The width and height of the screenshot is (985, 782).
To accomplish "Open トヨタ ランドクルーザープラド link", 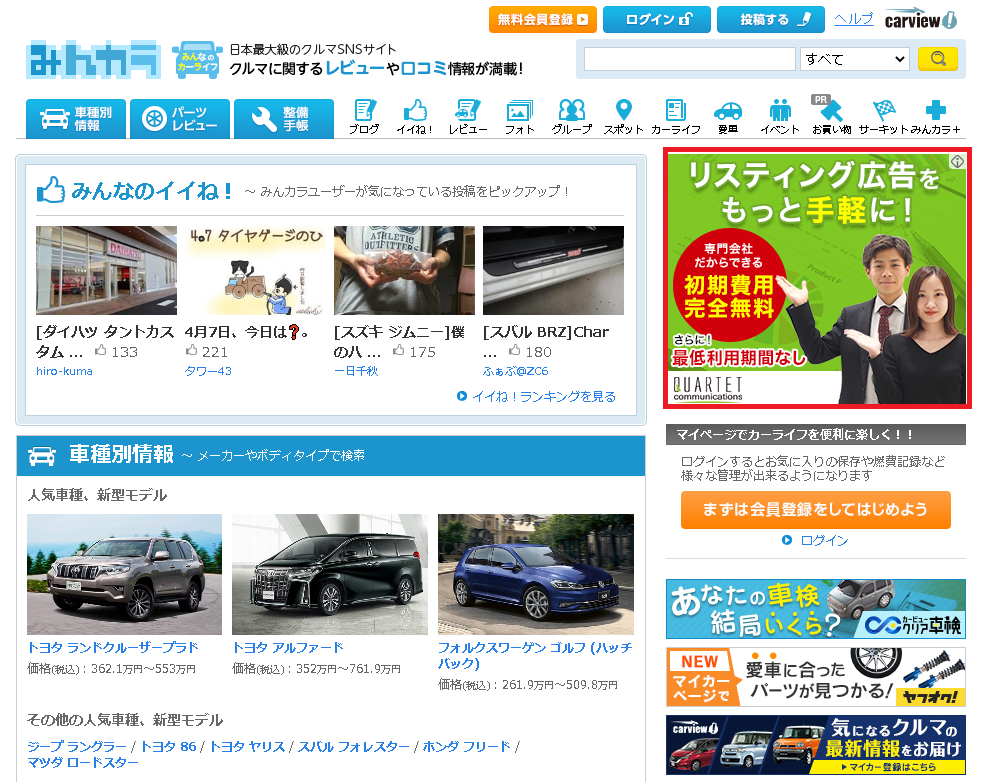I will [x=113, y=648].
